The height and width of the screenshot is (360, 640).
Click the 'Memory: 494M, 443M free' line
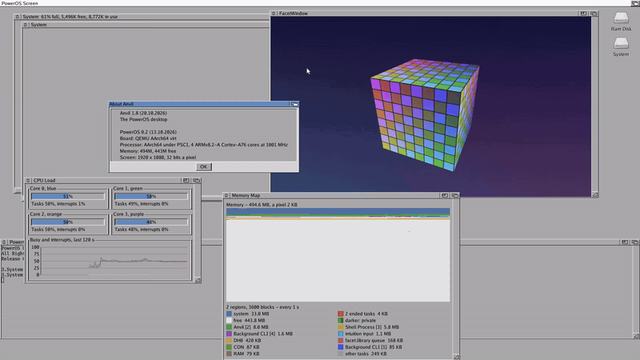[148, 151]
